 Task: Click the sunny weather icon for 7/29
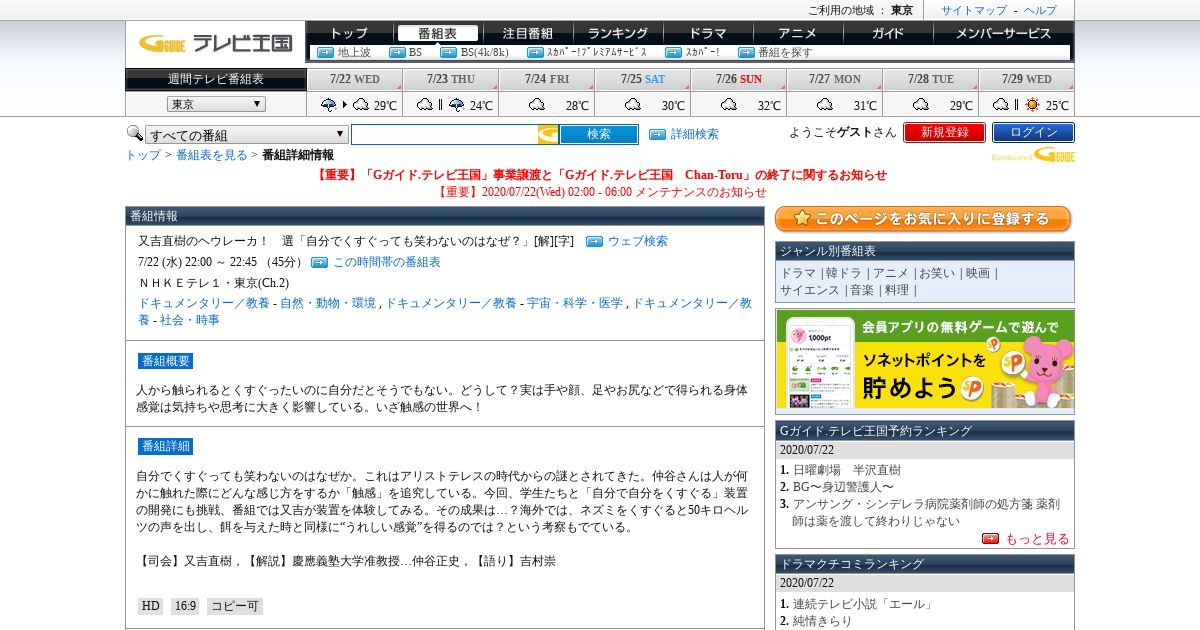[x=1032, y=104]
